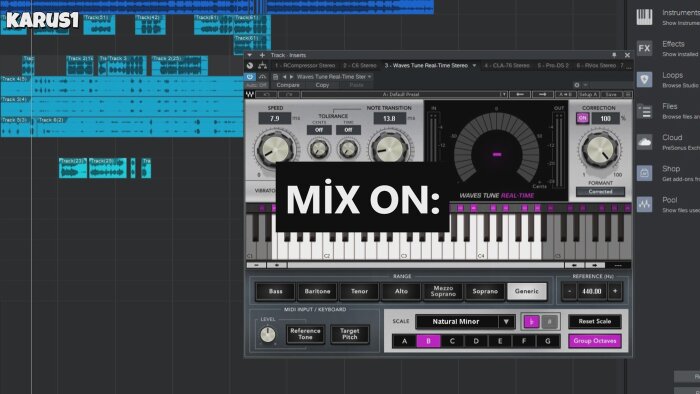Open the Shop bag icon
Image resolution: width=700 pixels, height=394 pixels.
644,173
